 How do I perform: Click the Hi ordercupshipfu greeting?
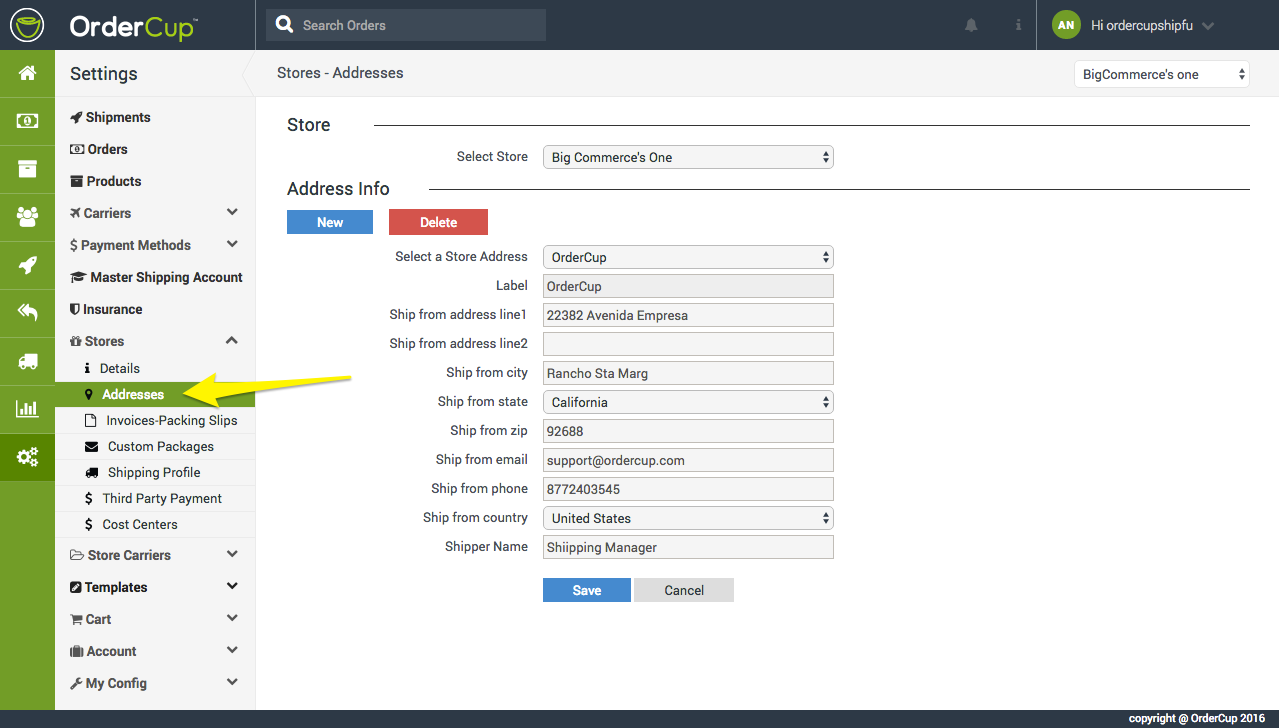(x=1142, y=26)
